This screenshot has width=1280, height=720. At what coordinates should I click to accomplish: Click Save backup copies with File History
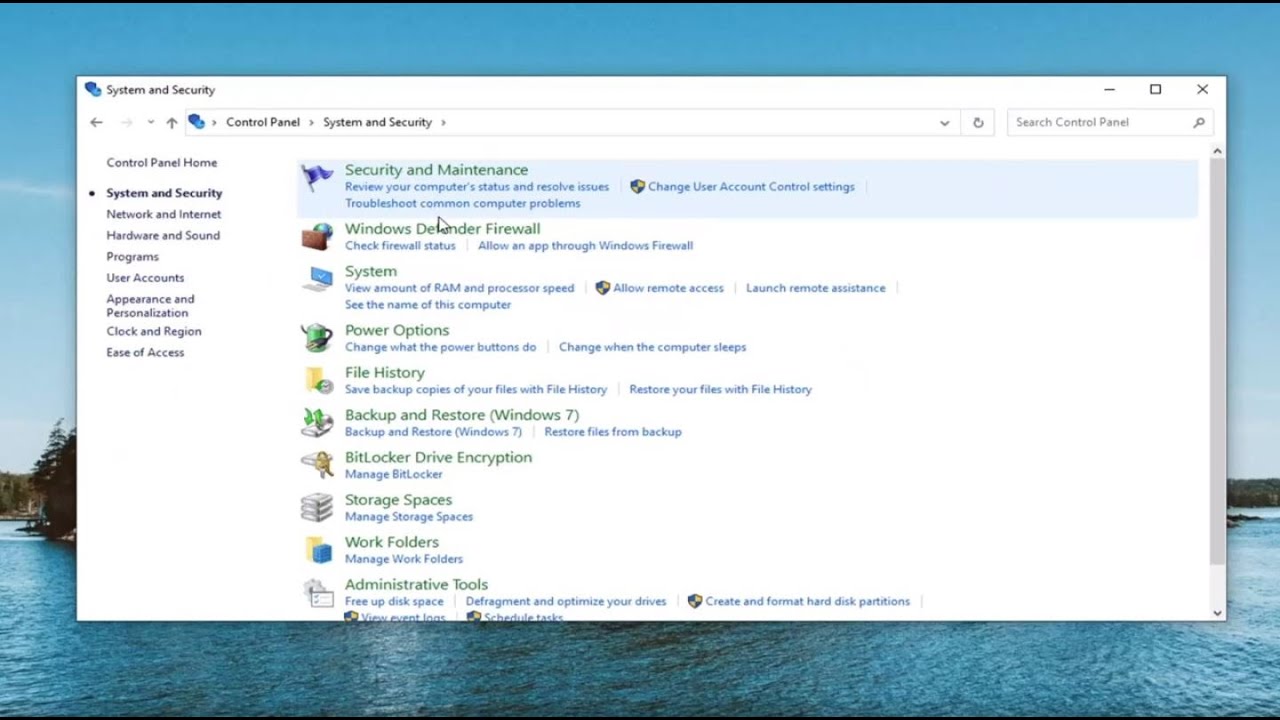(x=476, y=389)
